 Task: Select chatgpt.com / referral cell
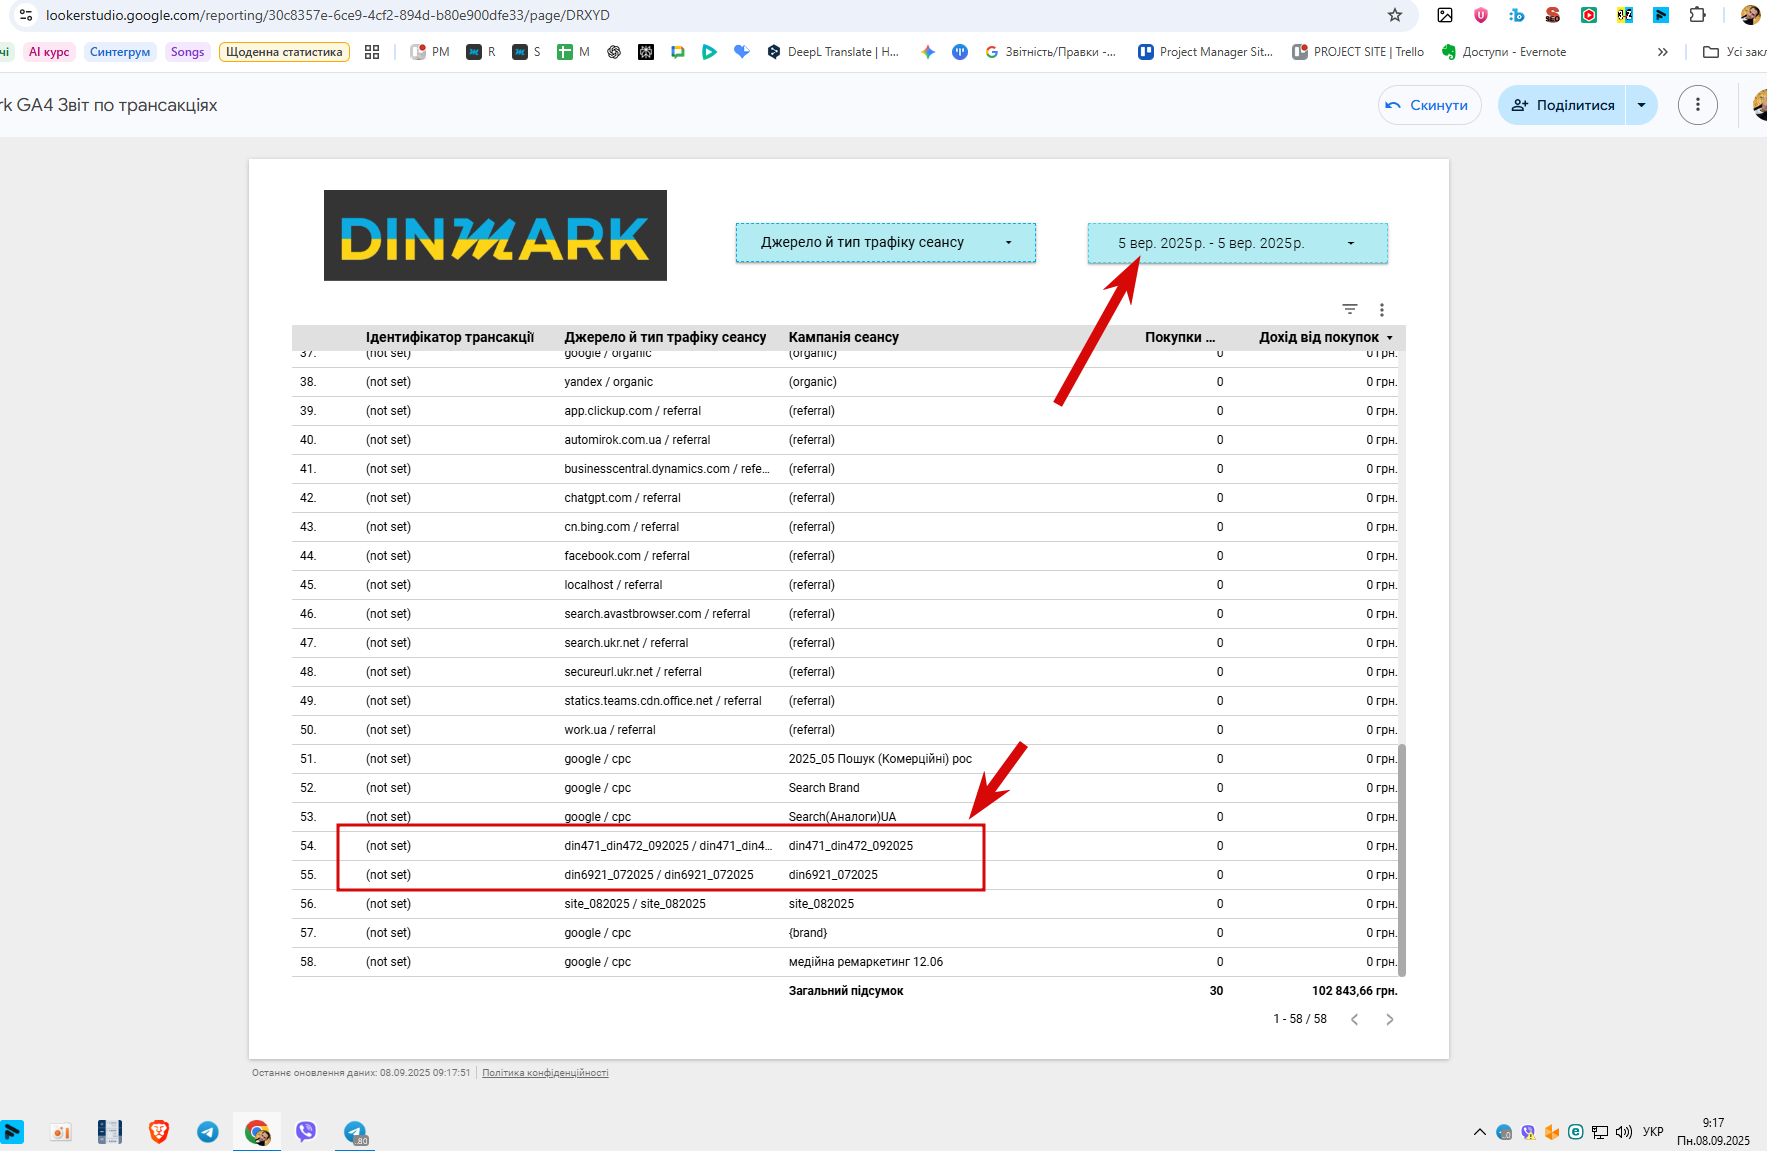(622, 498)
